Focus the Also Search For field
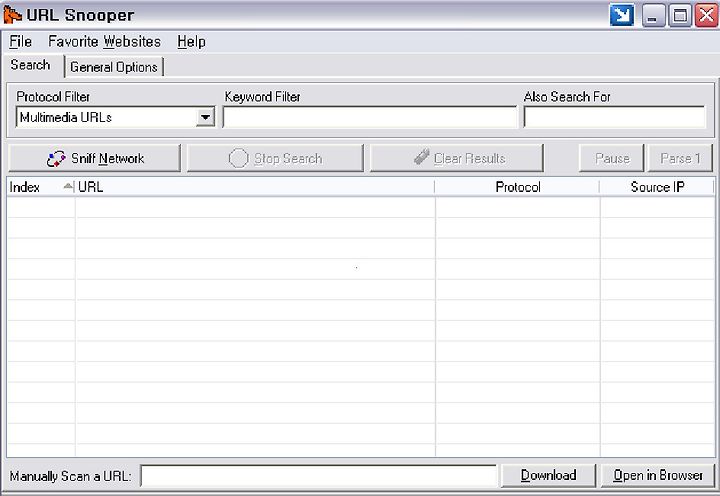This screenshot has width=720, height=496. [x=614, y=118]
